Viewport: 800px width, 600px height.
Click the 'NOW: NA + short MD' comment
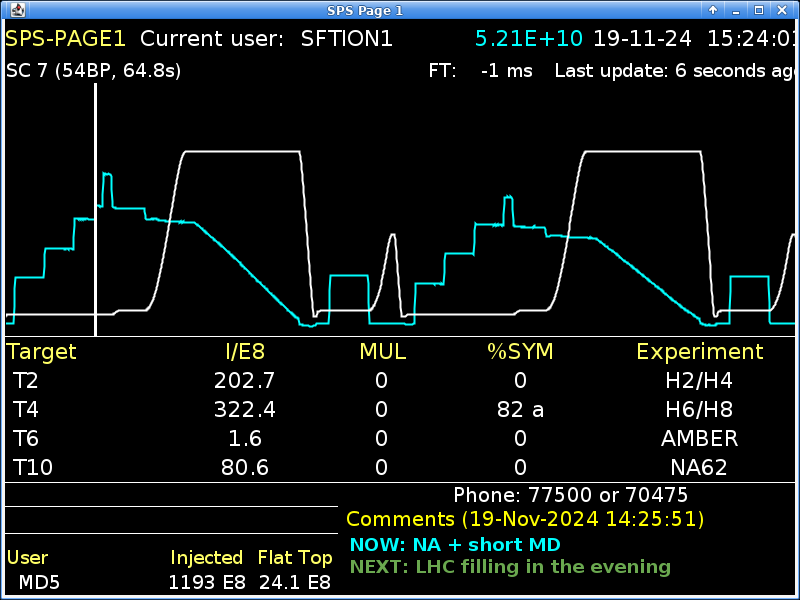[455, 545]
